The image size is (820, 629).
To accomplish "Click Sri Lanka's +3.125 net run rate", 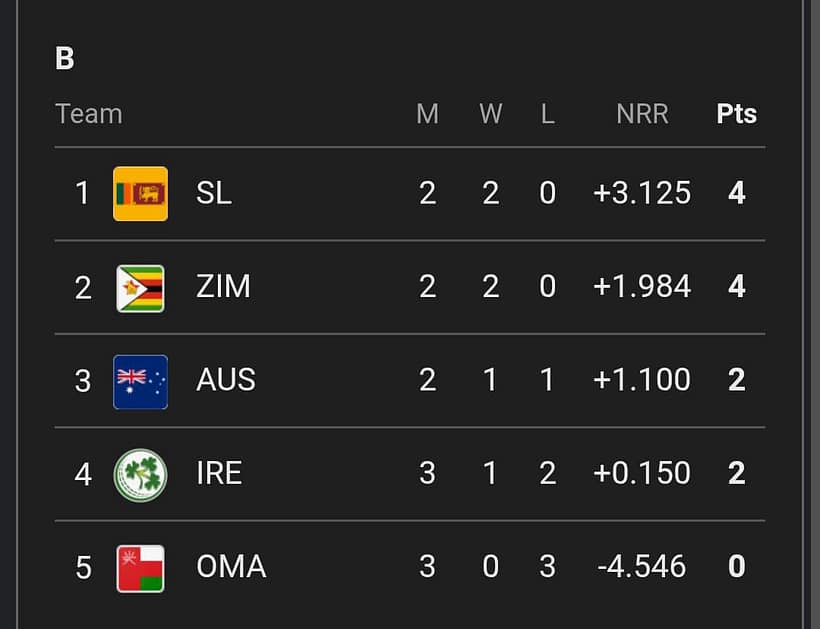I will tap(642, 193).
